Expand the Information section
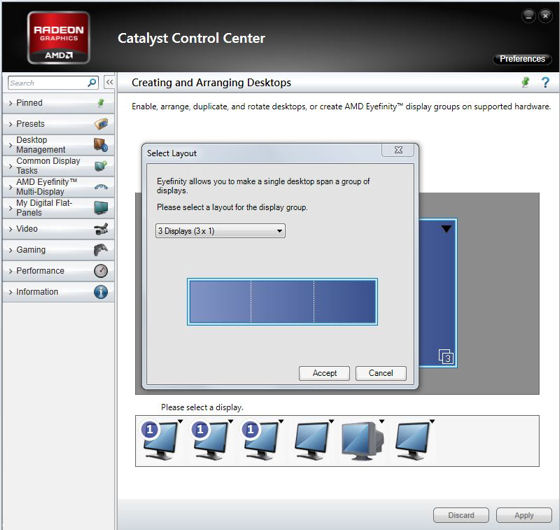This screenshot has width=560, height=530. pos(58,292)
